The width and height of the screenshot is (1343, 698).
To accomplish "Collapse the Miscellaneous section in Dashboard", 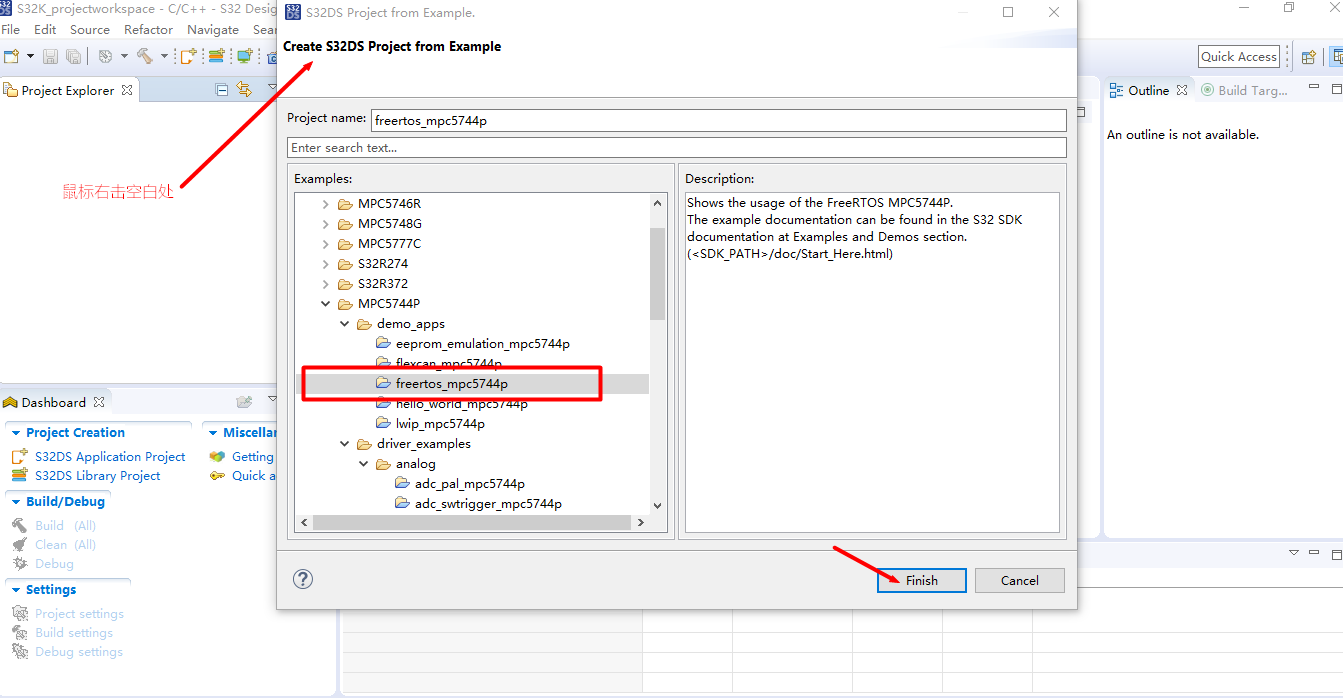I will tap(213, 433).
